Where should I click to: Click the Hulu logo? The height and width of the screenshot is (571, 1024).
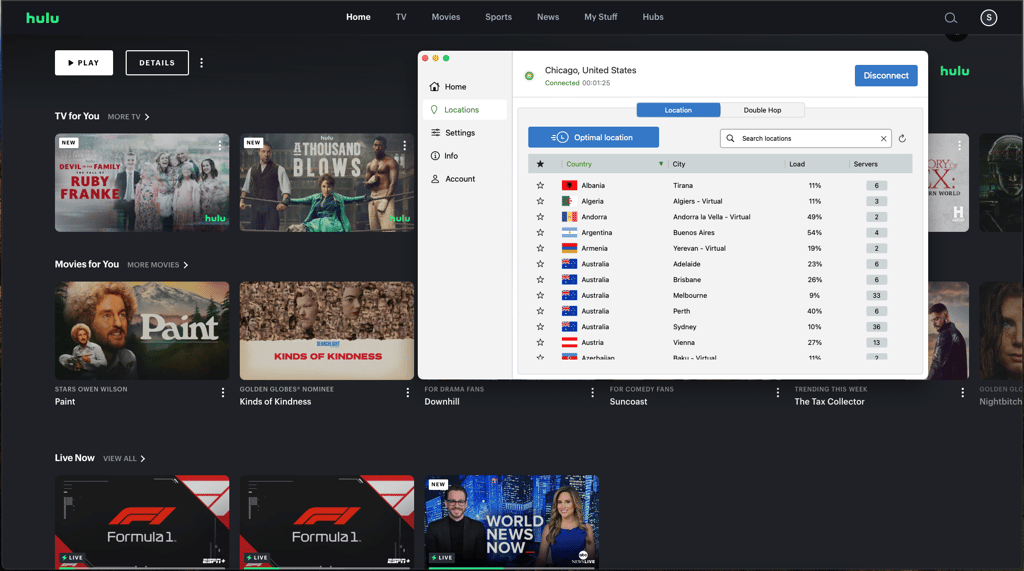click(42, 18)
